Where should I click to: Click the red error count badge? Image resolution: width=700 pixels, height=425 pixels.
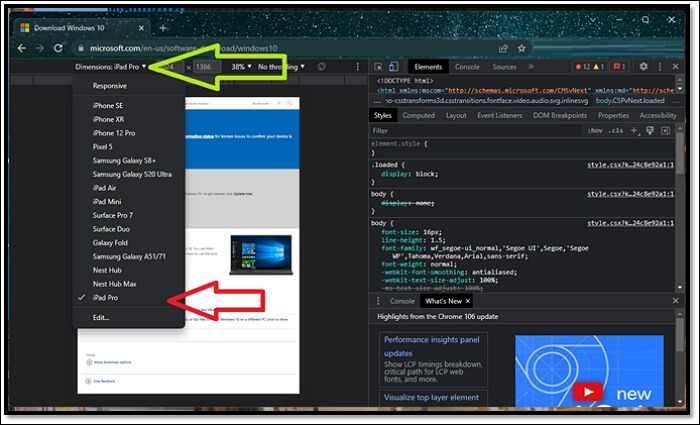click(x=583, y=67)
